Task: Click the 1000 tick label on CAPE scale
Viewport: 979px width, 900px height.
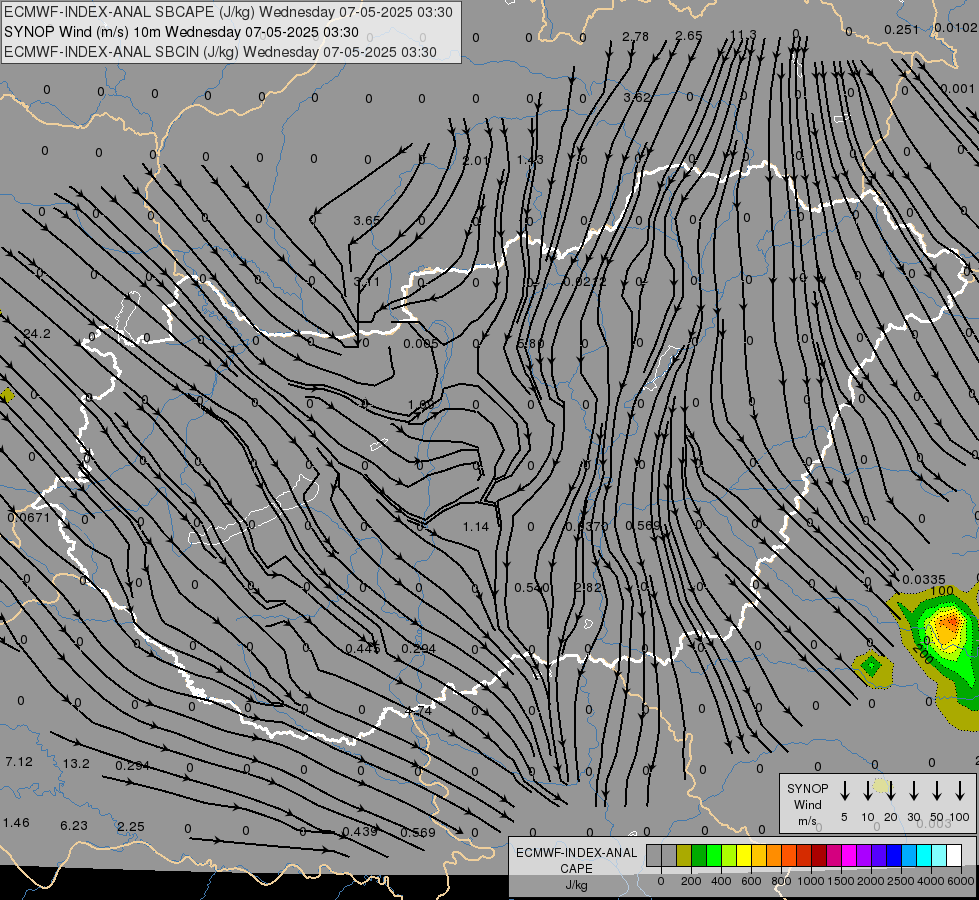Action: pyautogui.click(x=810, y=881)
